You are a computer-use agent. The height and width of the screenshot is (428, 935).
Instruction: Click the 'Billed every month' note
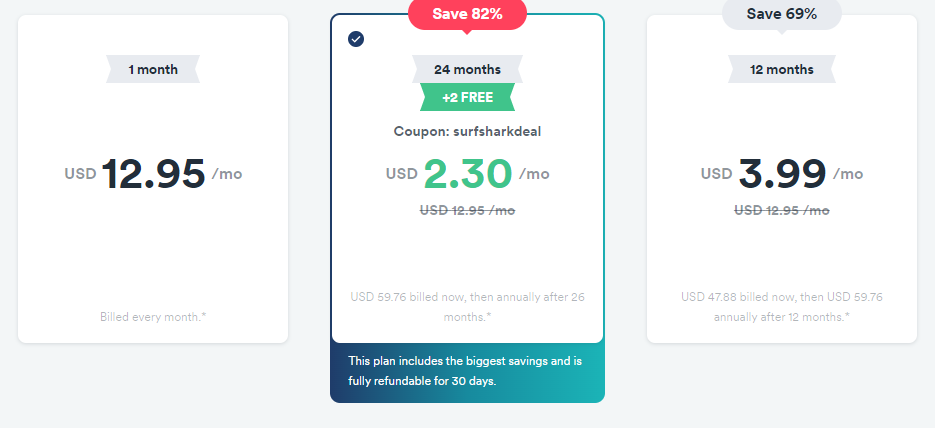click(153, 317)
